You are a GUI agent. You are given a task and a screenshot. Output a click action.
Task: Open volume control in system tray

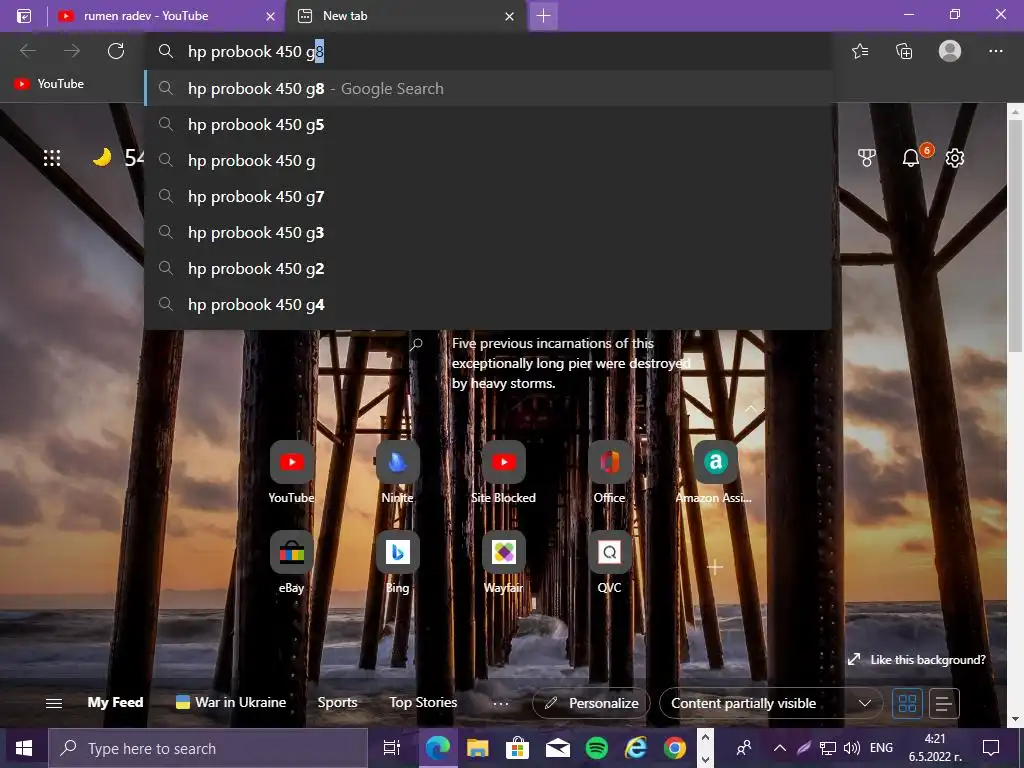click(x=852, y=748)
